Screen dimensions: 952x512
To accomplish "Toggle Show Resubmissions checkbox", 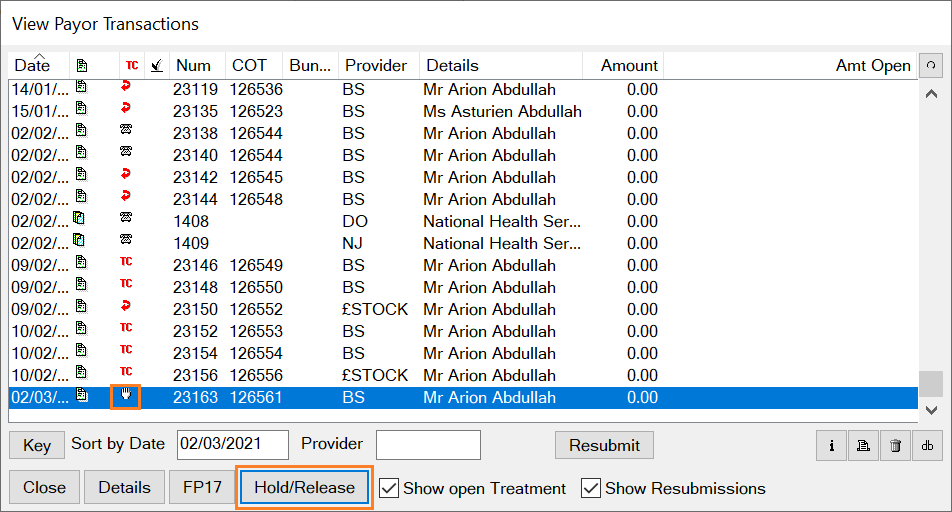I will pos(591,488).
